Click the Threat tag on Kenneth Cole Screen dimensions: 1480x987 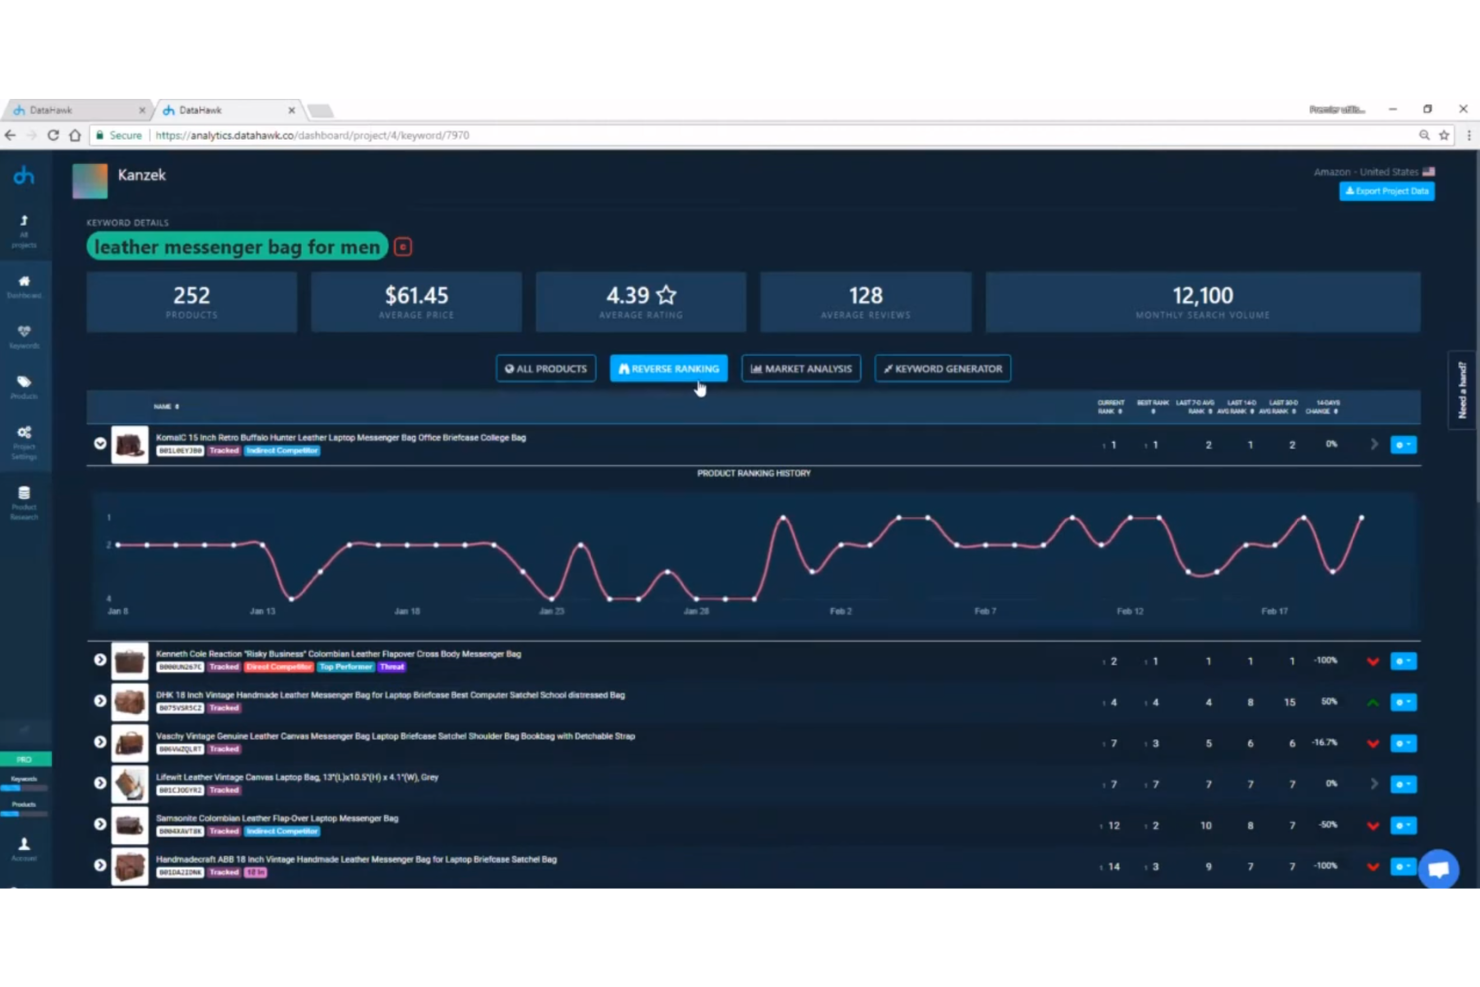pos(392,667)
